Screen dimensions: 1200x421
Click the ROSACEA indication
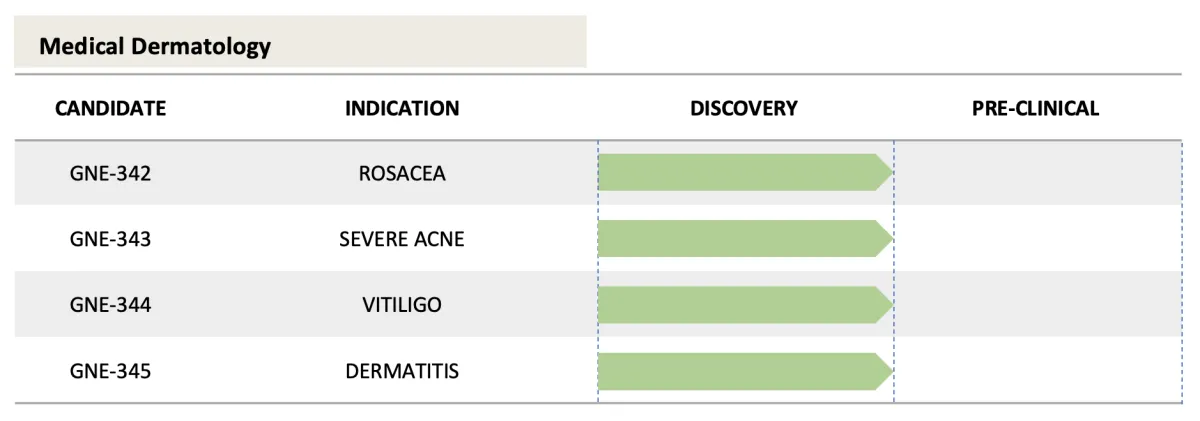[402, 173]
